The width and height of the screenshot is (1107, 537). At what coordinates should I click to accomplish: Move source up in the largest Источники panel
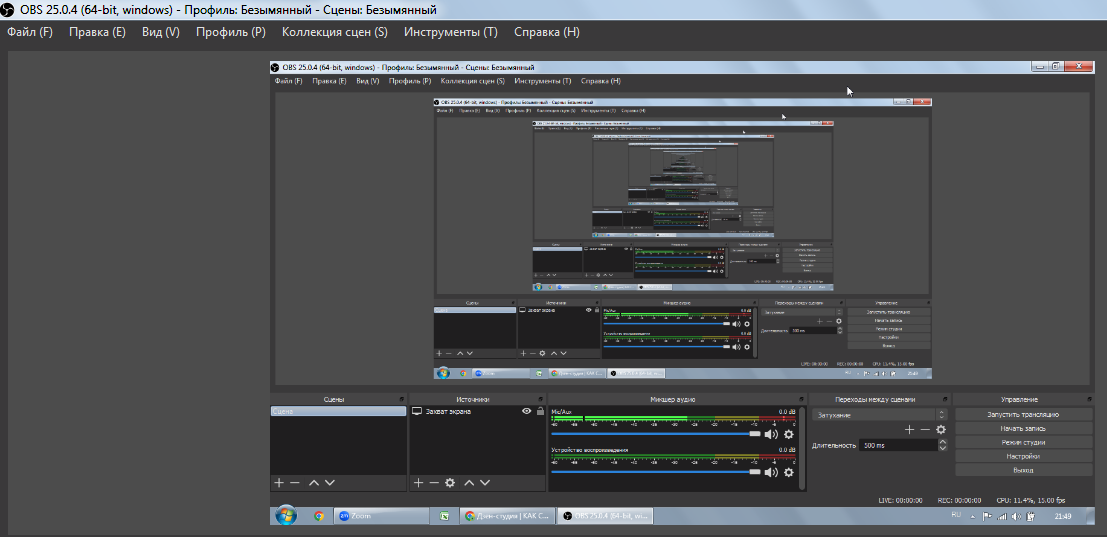(468, 483)
